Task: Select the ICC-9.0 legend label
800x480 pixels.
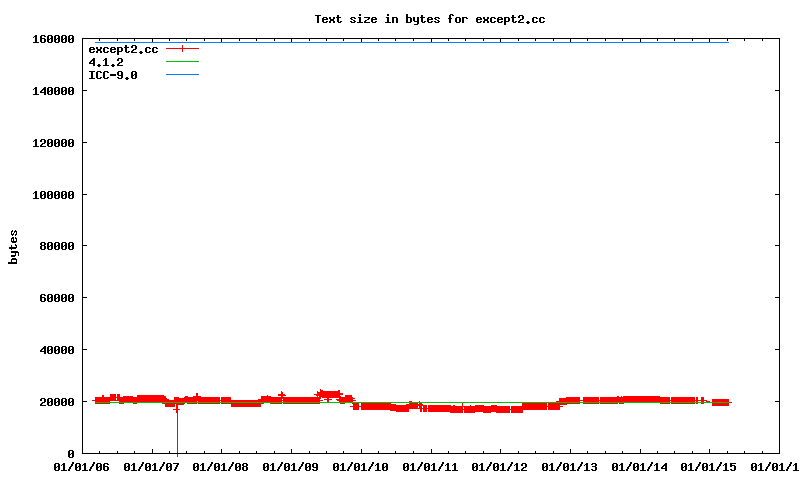Action: 113,75
